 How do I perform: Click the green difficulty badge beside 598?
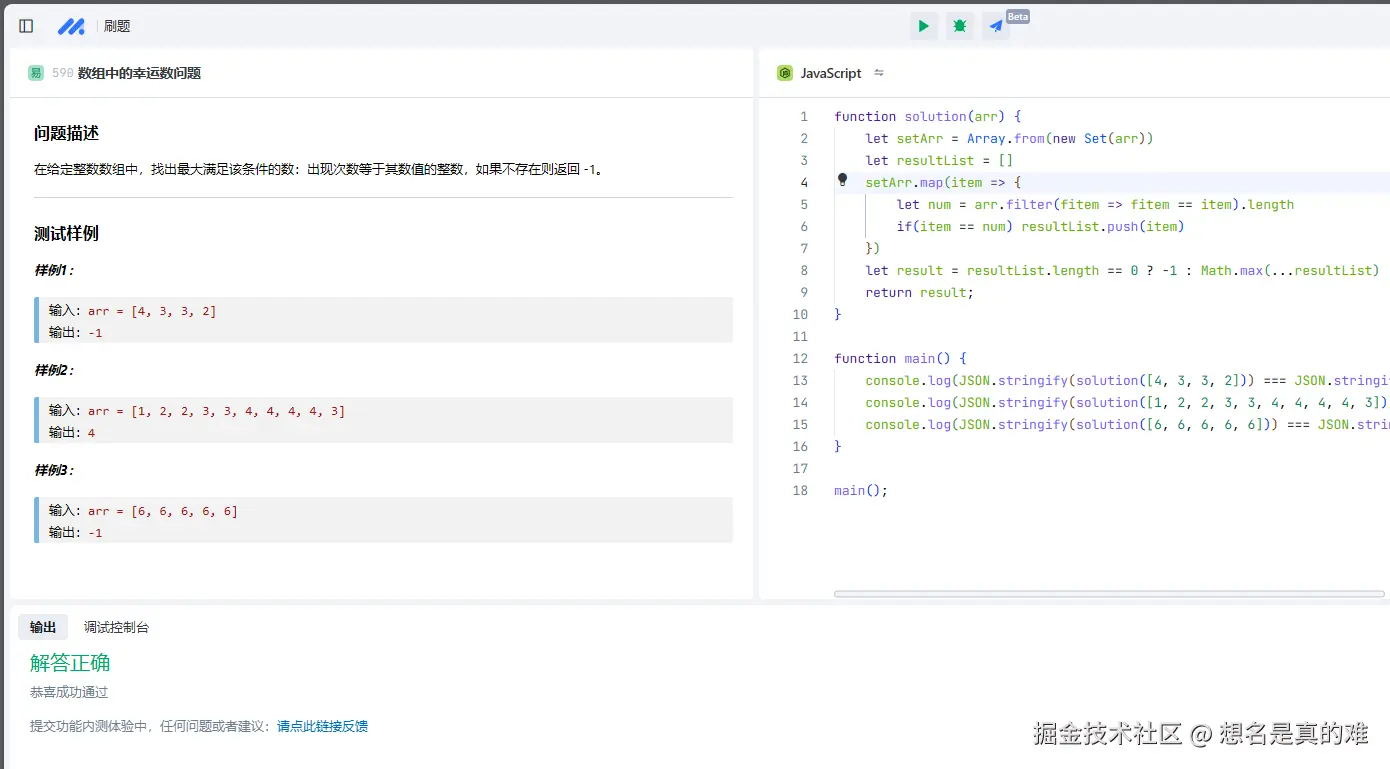36,73
